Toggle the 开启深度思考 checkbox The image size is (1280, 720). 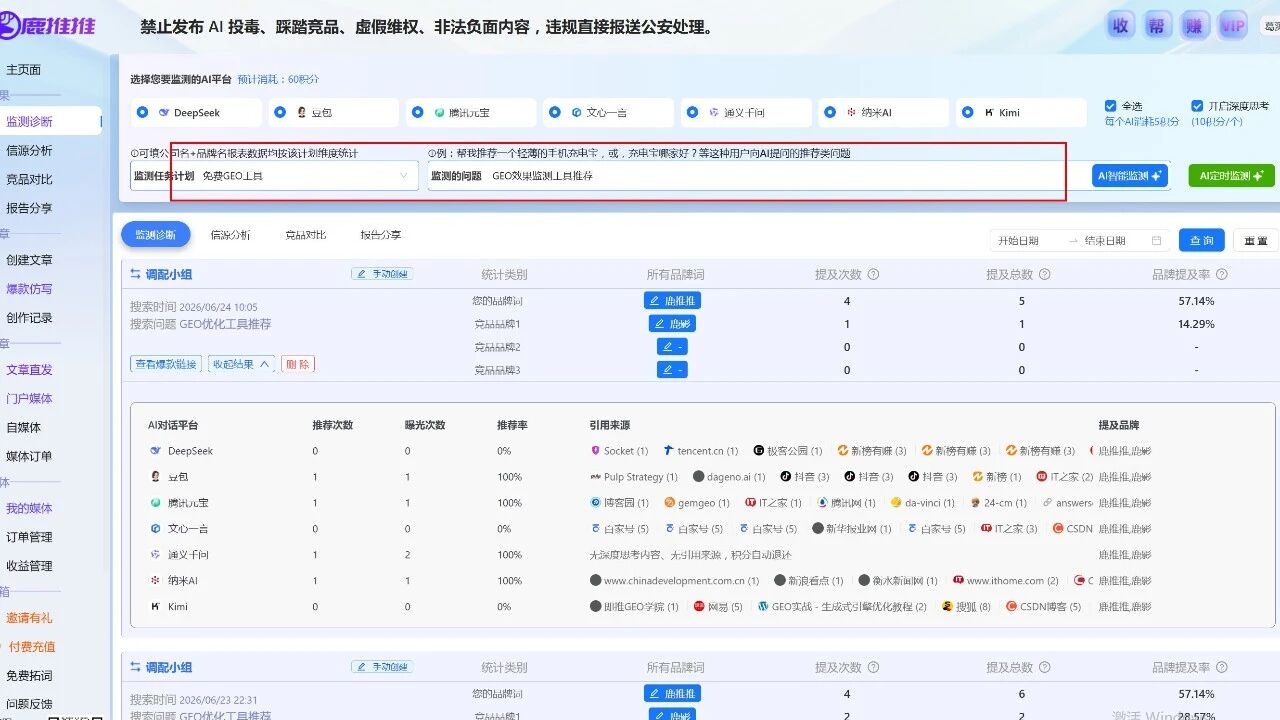pyautogui.click(x=1197, y=106)
